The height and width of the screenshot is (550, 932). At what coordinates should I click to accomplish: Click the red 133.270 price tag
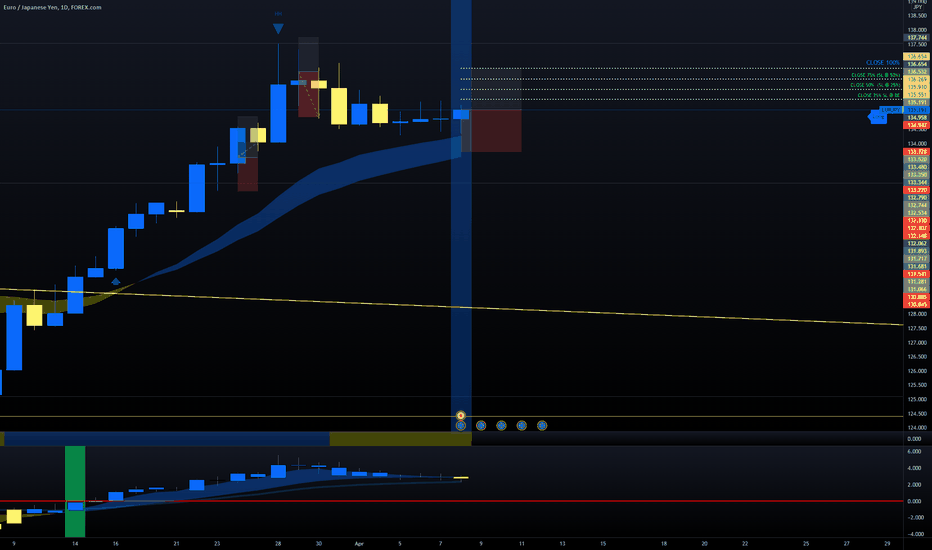[x=917, y=190]
